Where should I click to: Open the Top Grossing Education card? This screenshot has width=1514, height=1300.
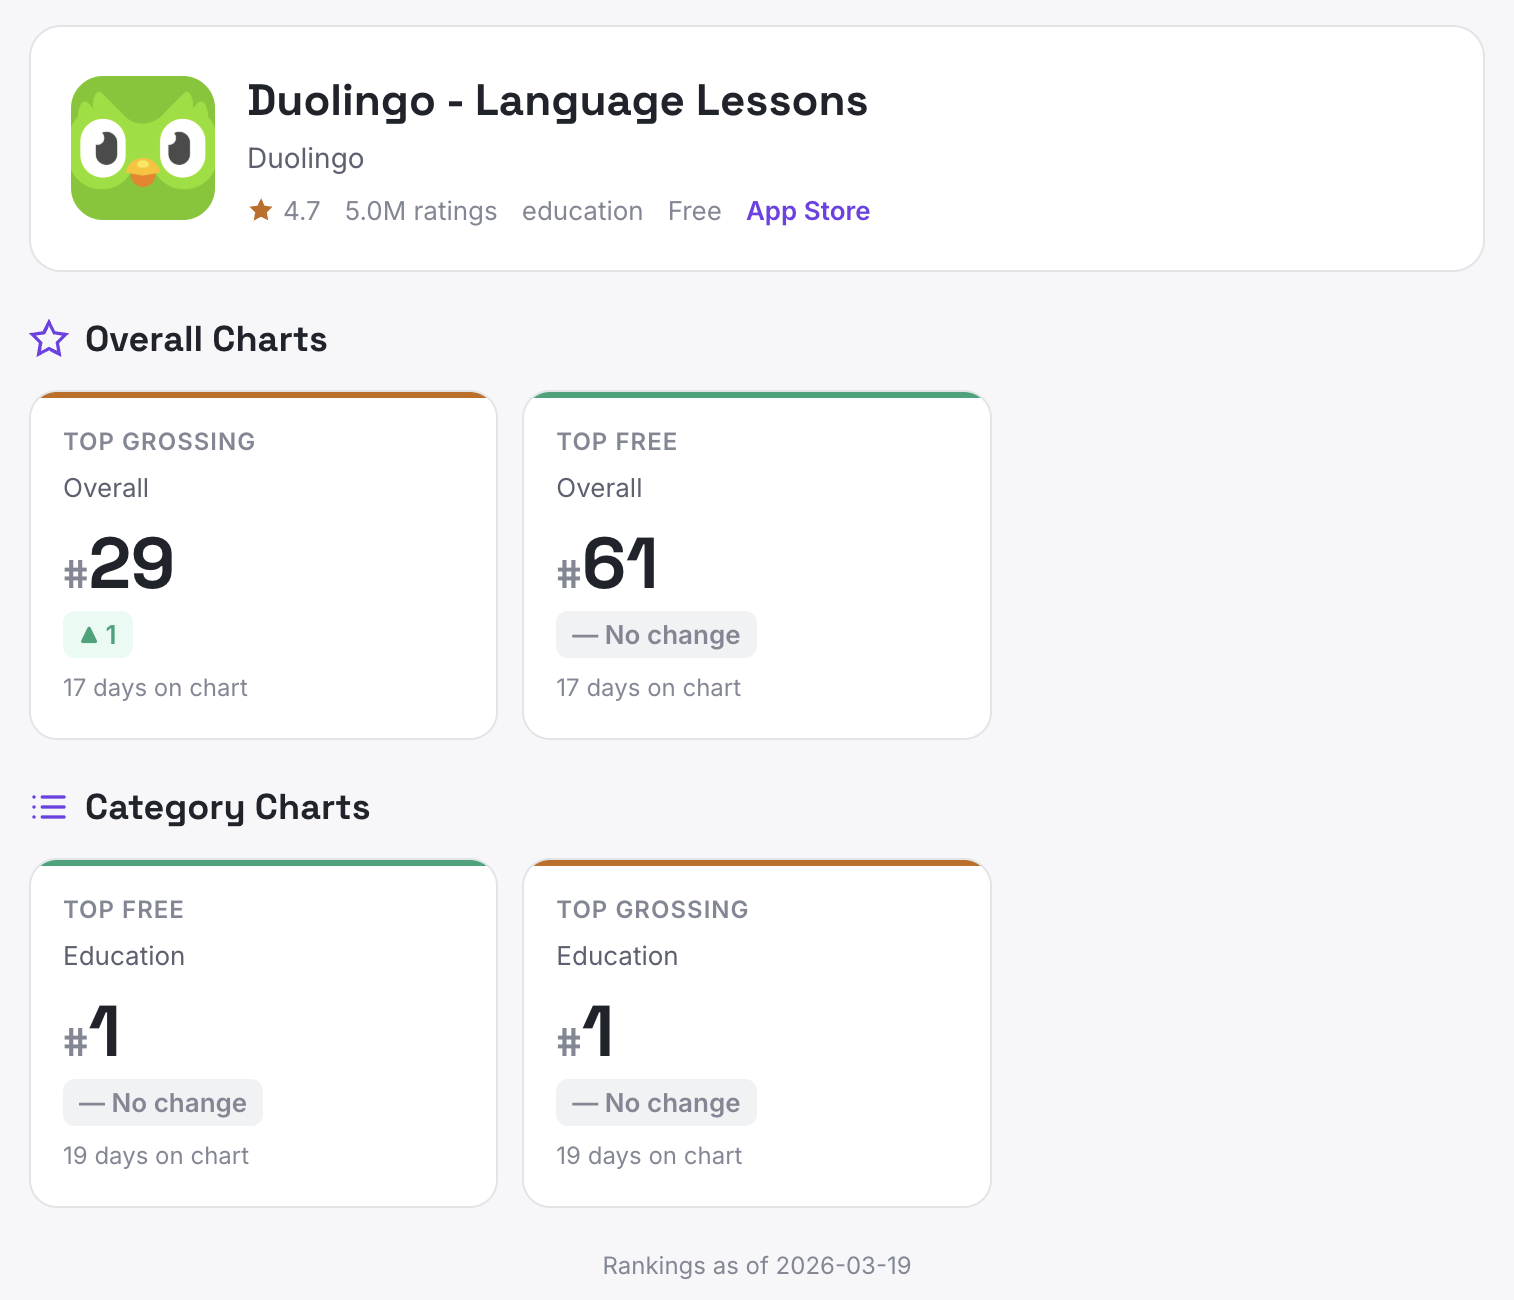point(757,1033)
